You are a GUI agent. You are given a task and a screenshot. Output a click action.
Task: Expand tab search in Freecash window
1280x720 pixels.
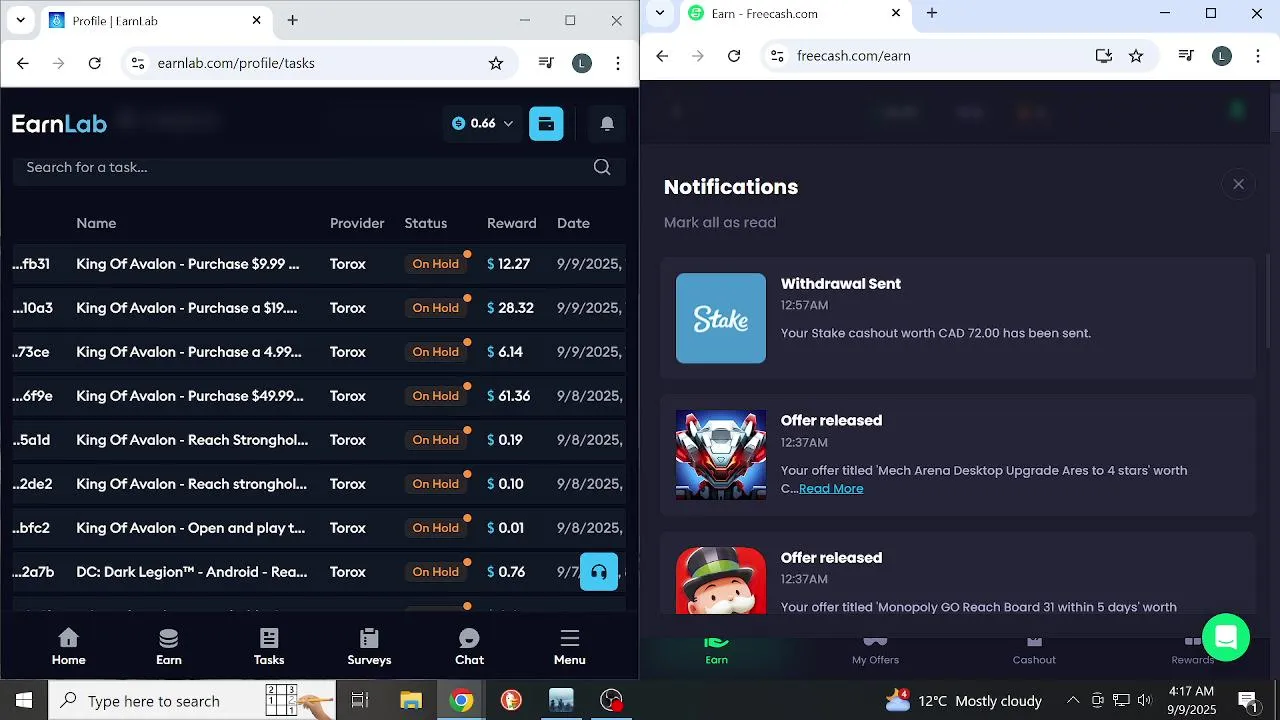tap(660, 13)
